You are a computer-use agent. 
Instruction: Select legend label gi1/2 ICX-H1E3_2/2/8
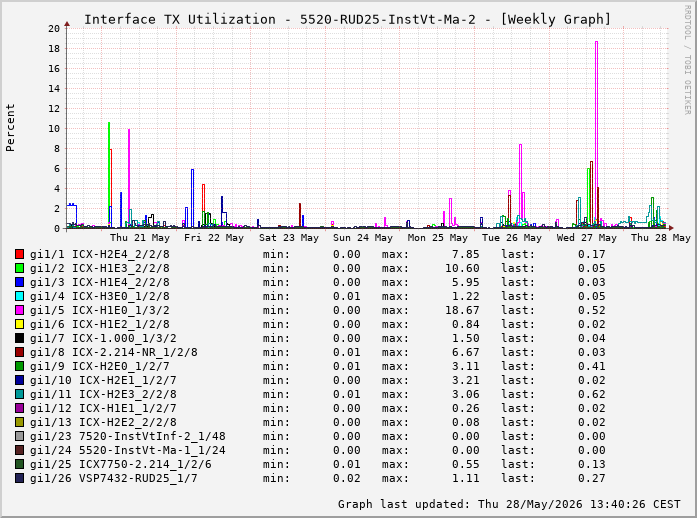click(100, 268)
